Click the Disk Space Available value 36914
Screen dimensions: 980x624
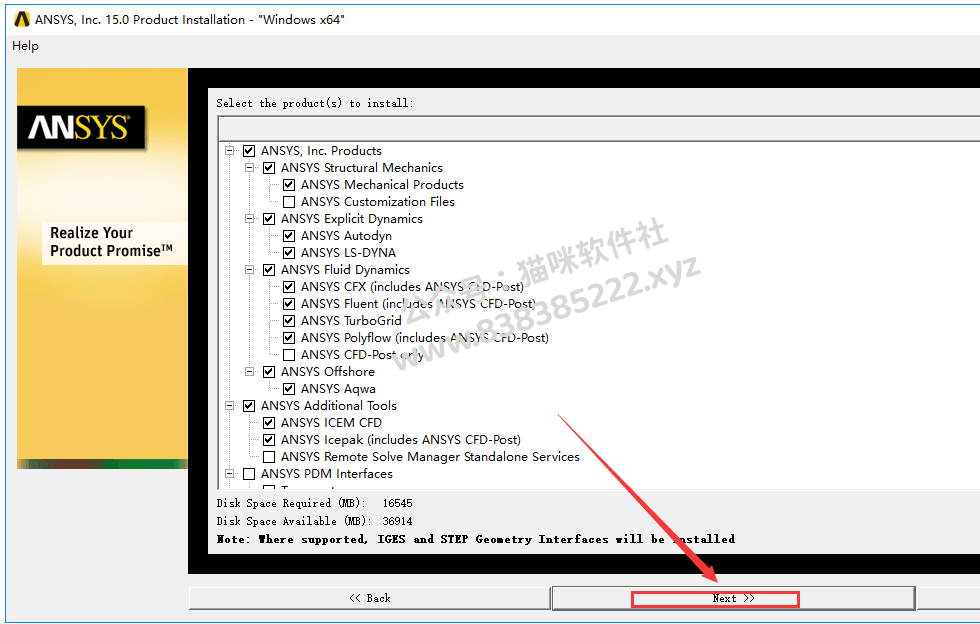[x=398, y=521]
